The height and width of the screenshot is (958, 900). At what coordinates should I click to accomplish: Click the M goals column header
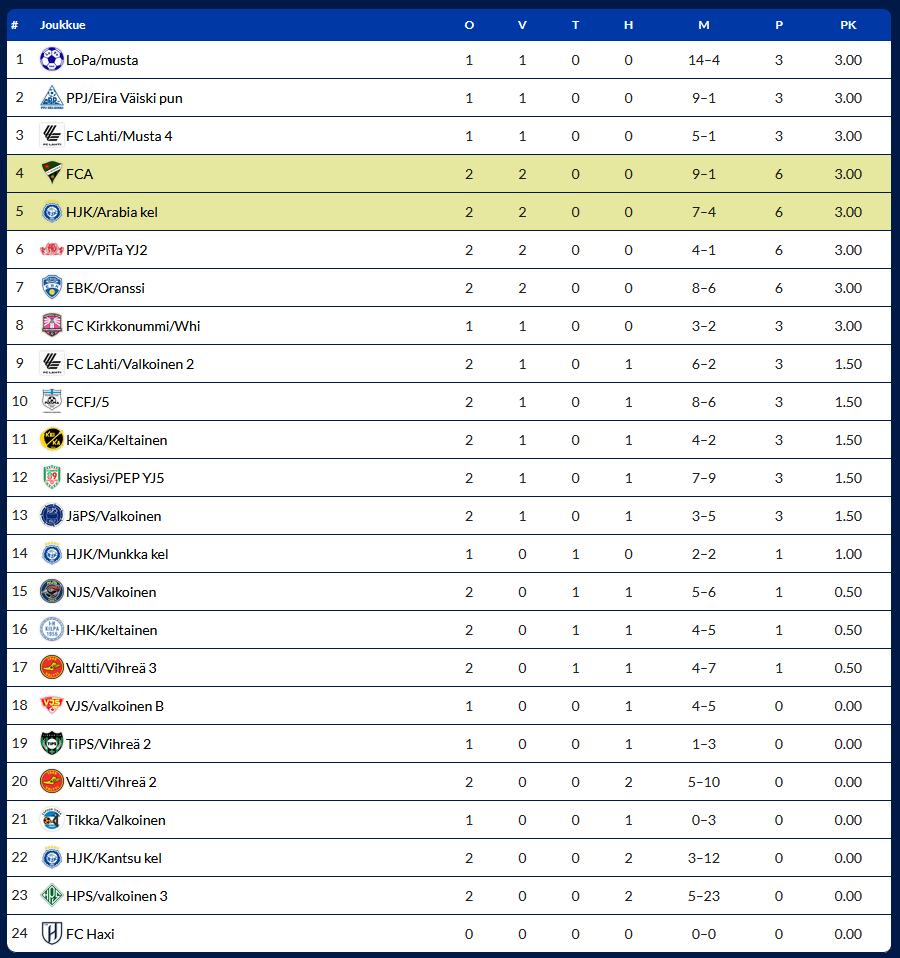click(704, 25)
